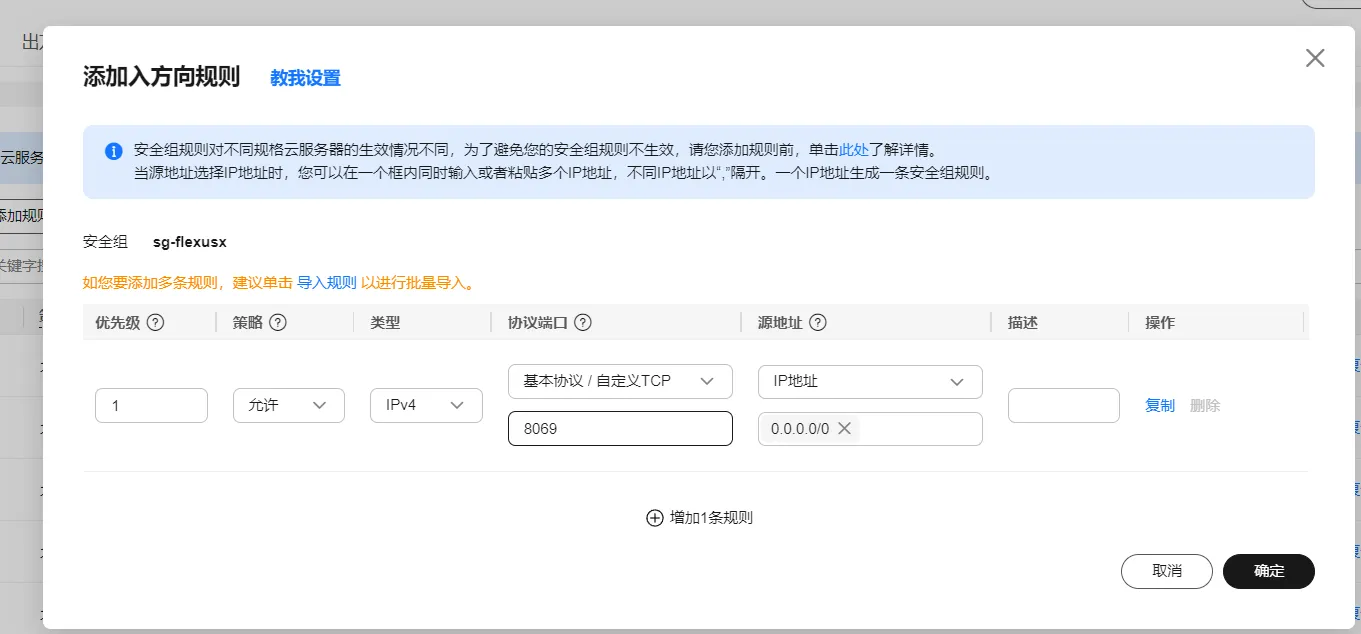Image resolution: width=1361 pixels, height=634 pixels.
Task: Open the 允许 policy dropdown
Action: [288, 405]
